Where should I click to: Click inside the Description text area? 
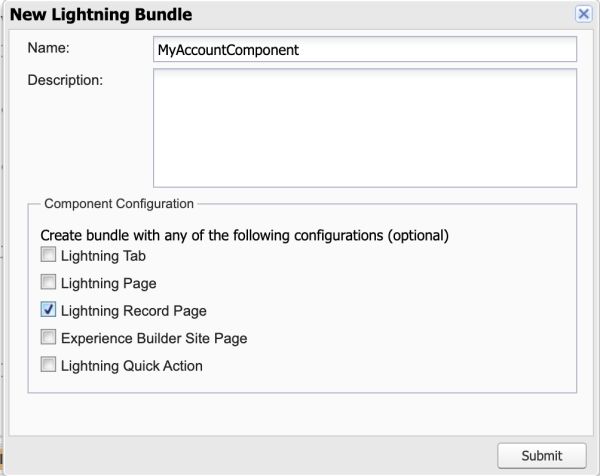point(365,128)
